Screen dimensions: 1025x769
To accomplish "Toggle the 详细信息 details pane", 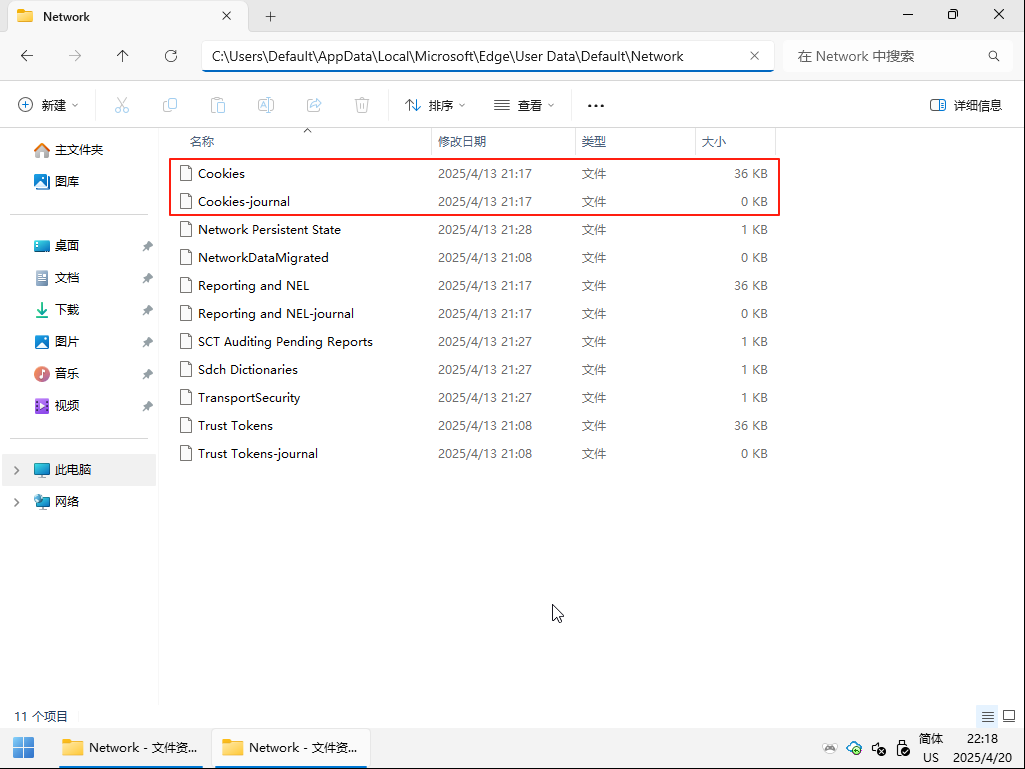I will (966, 105).
